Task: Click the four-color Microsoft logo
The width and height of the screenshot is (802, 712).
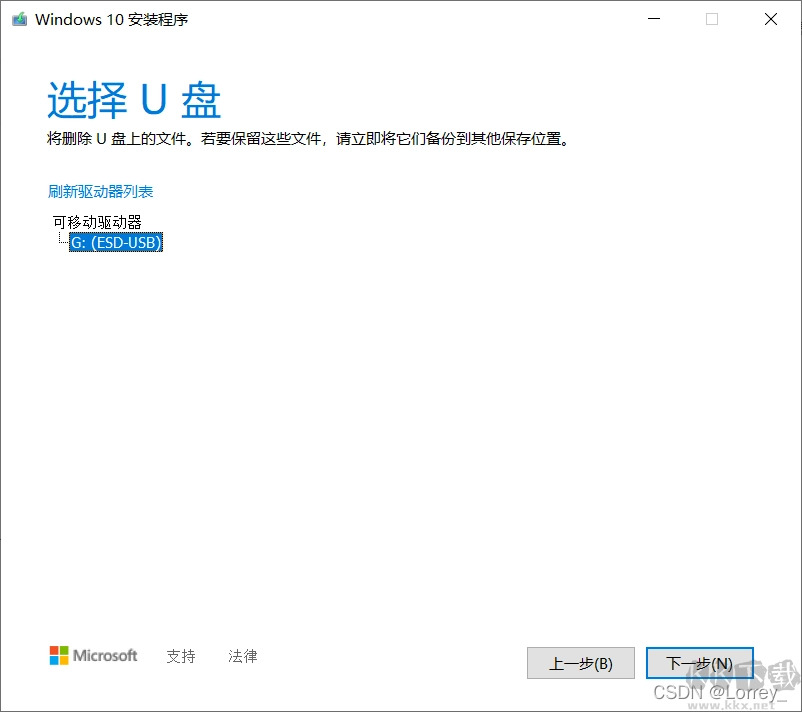Action: 60,656
